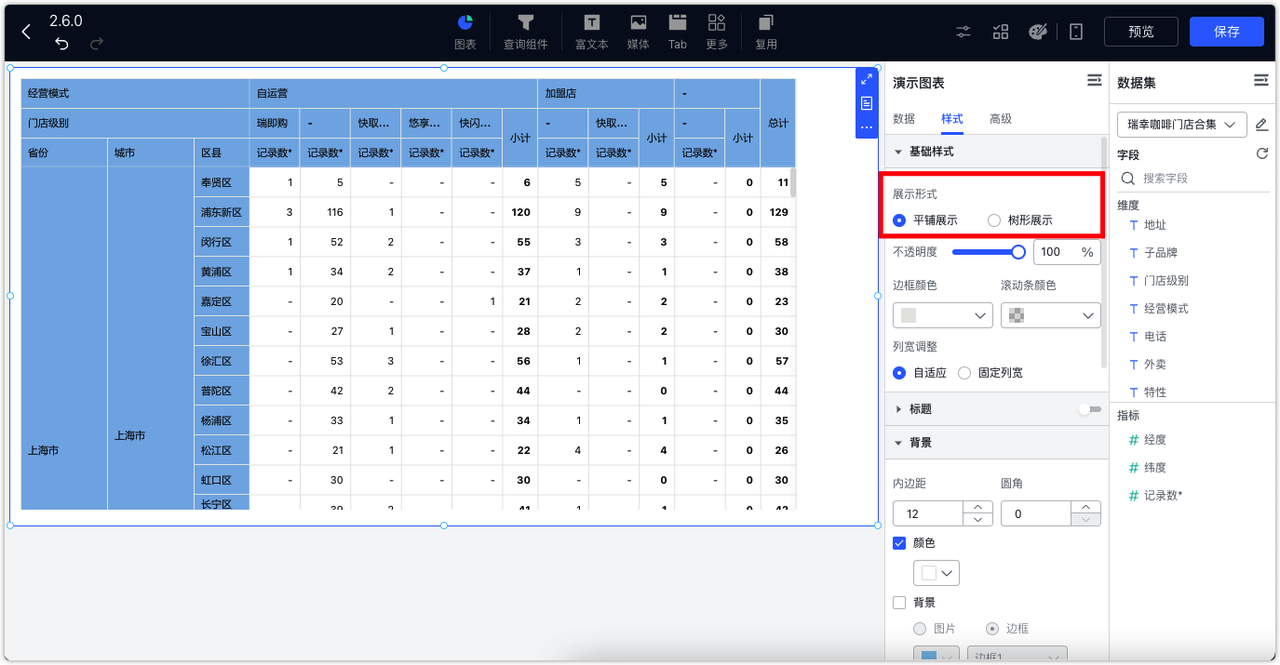Switch to the 数据 tab
The image size is (1280, 665).
903,118
